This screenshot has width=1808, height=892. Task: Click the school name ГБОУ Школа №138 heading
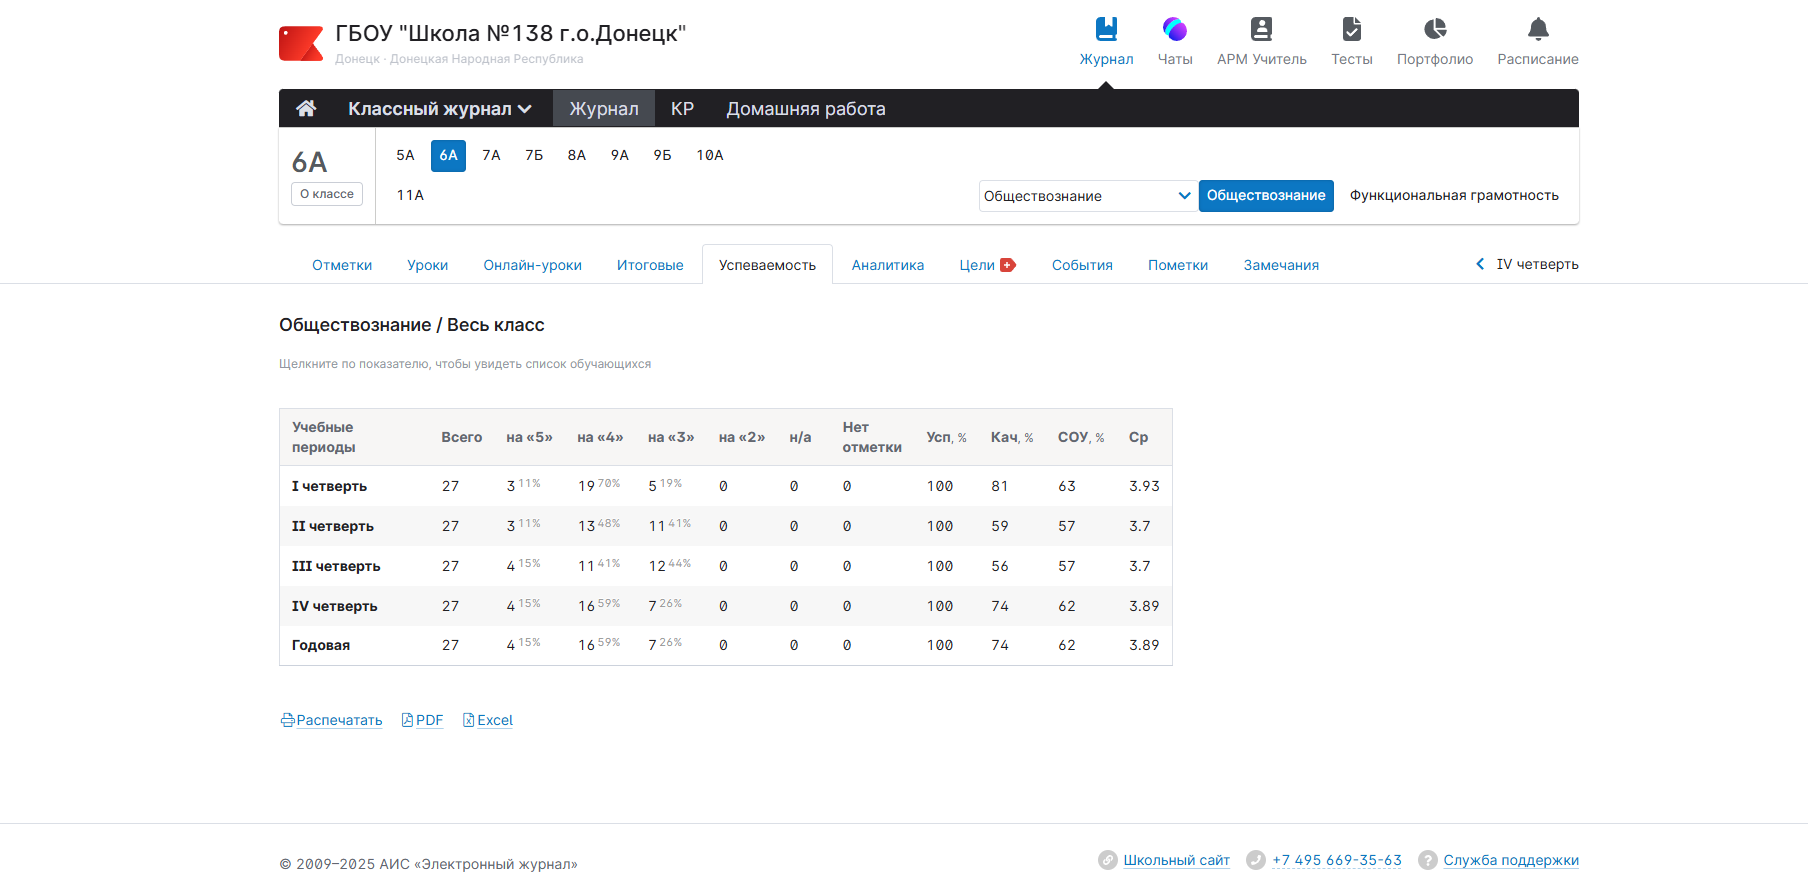[x=510, y=33]
